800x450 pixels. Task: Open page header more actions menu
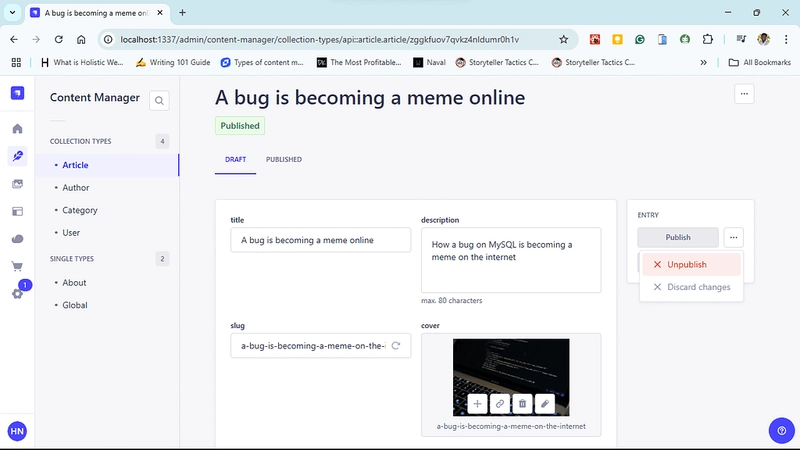pyautogui.click(x=744, y=94)
